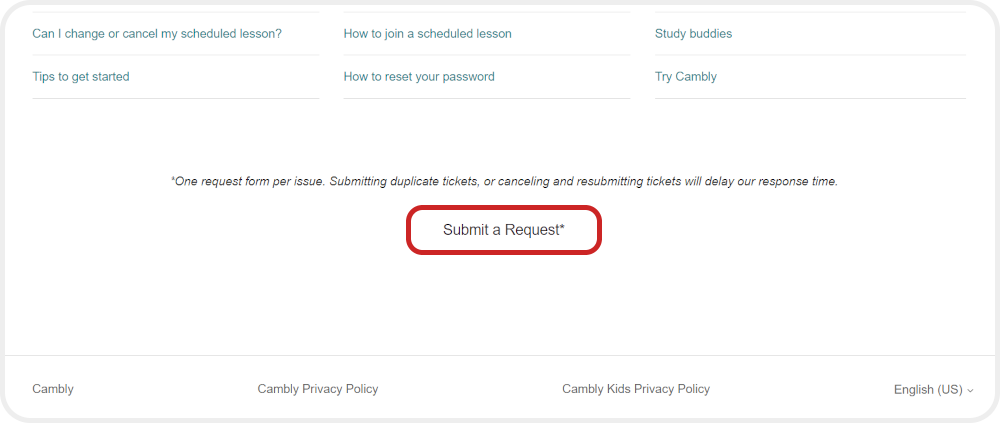Open the Cambly Kids Privacy Policy link
The image size is (1000, 423).
pyautogui.click(x=636, y=389)
